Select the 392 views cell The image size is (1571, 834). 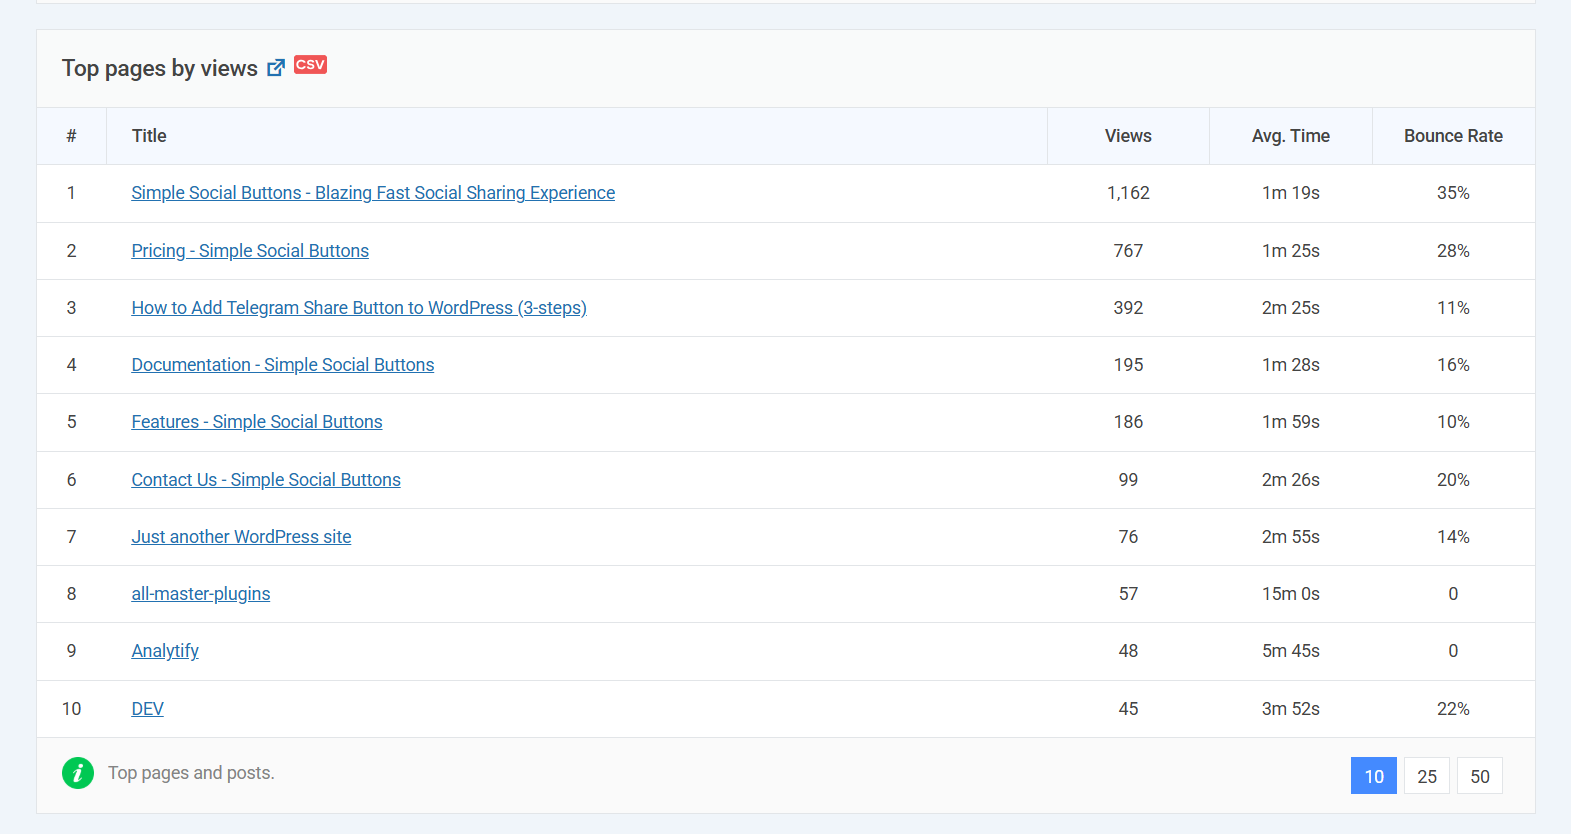[1128, 308]
